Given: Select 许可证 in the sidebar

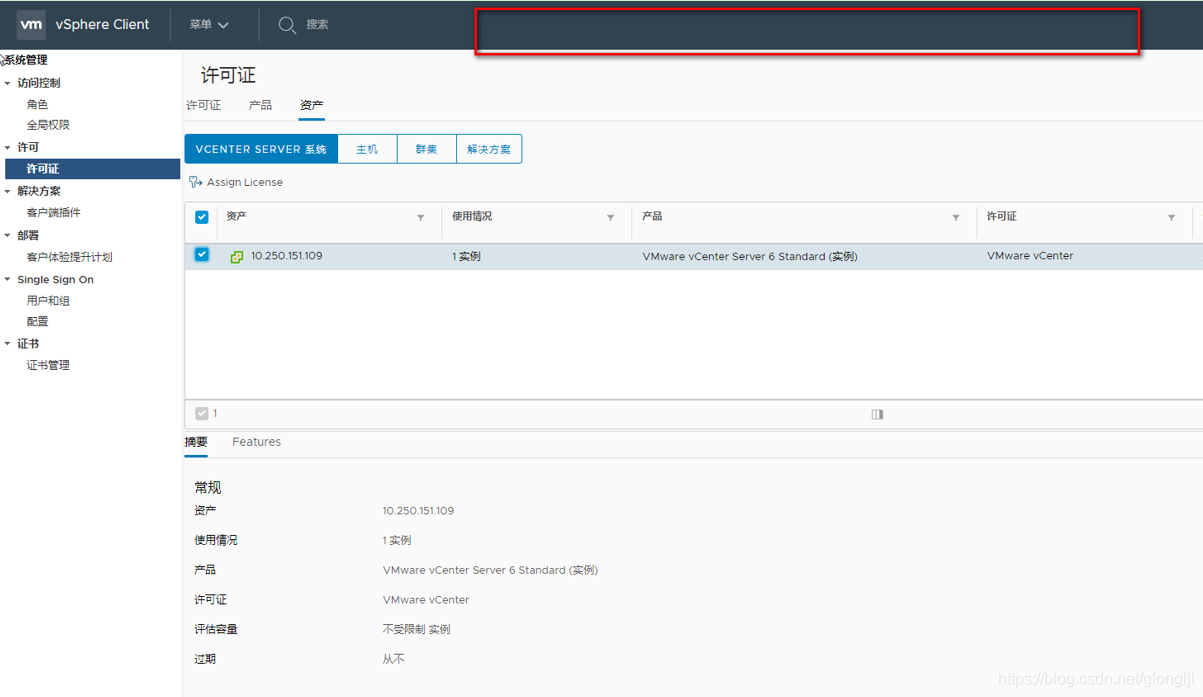Looking at the screenshot, I should point(90,169).
